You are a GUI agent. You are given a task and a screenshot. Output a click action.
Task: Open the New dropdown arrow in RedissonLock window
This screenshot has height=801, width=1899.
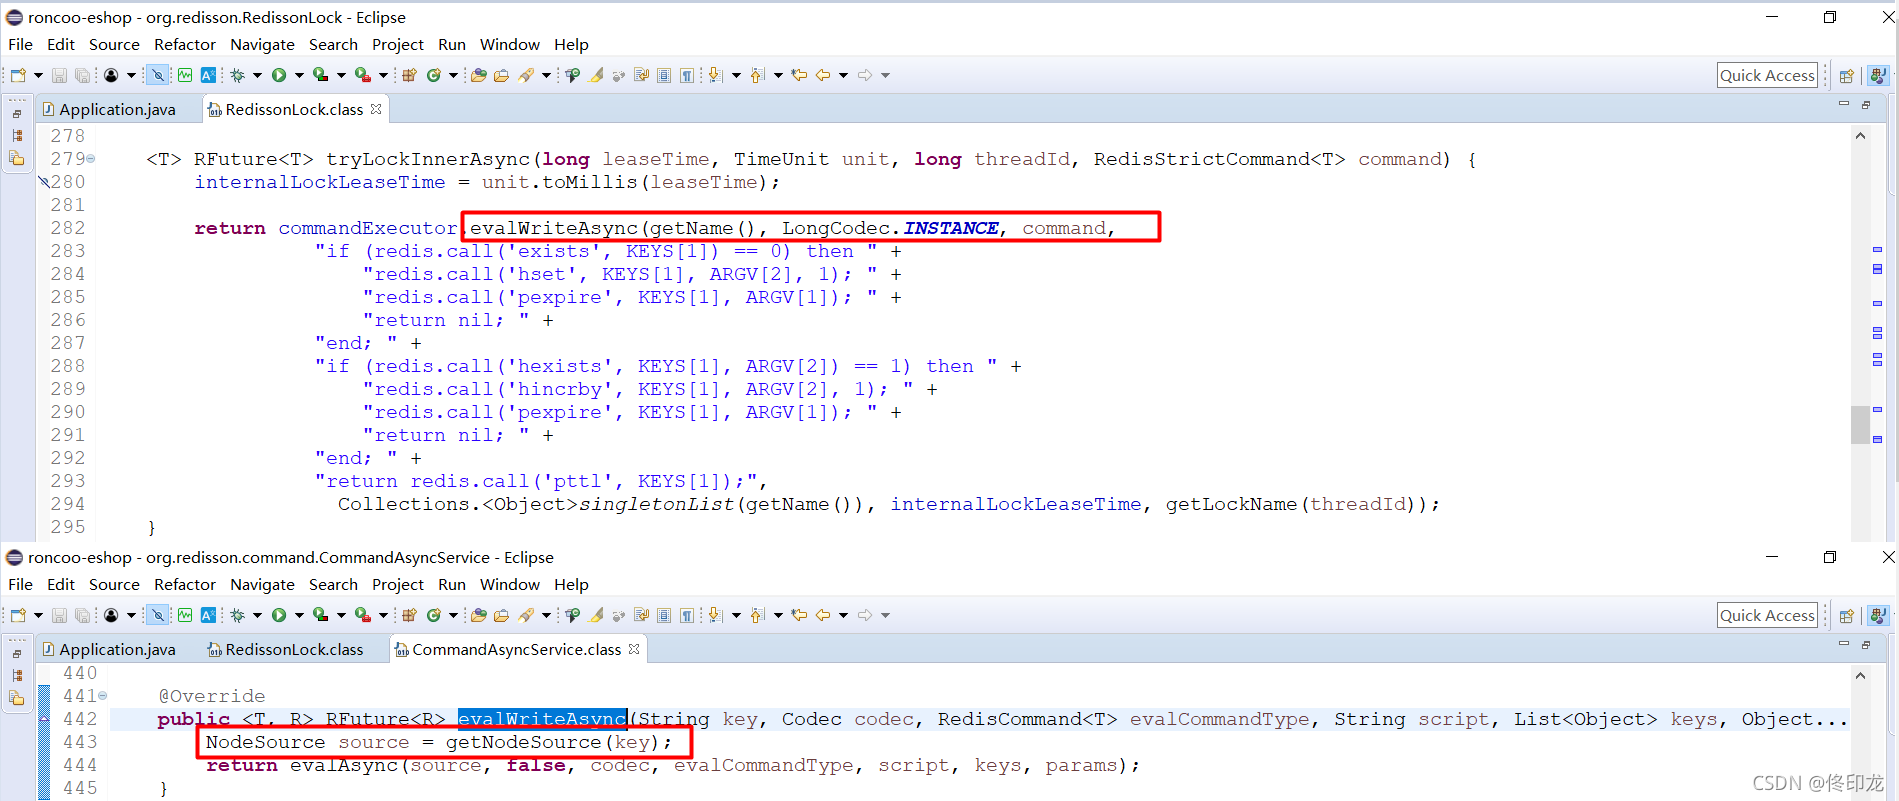(38, 75)
